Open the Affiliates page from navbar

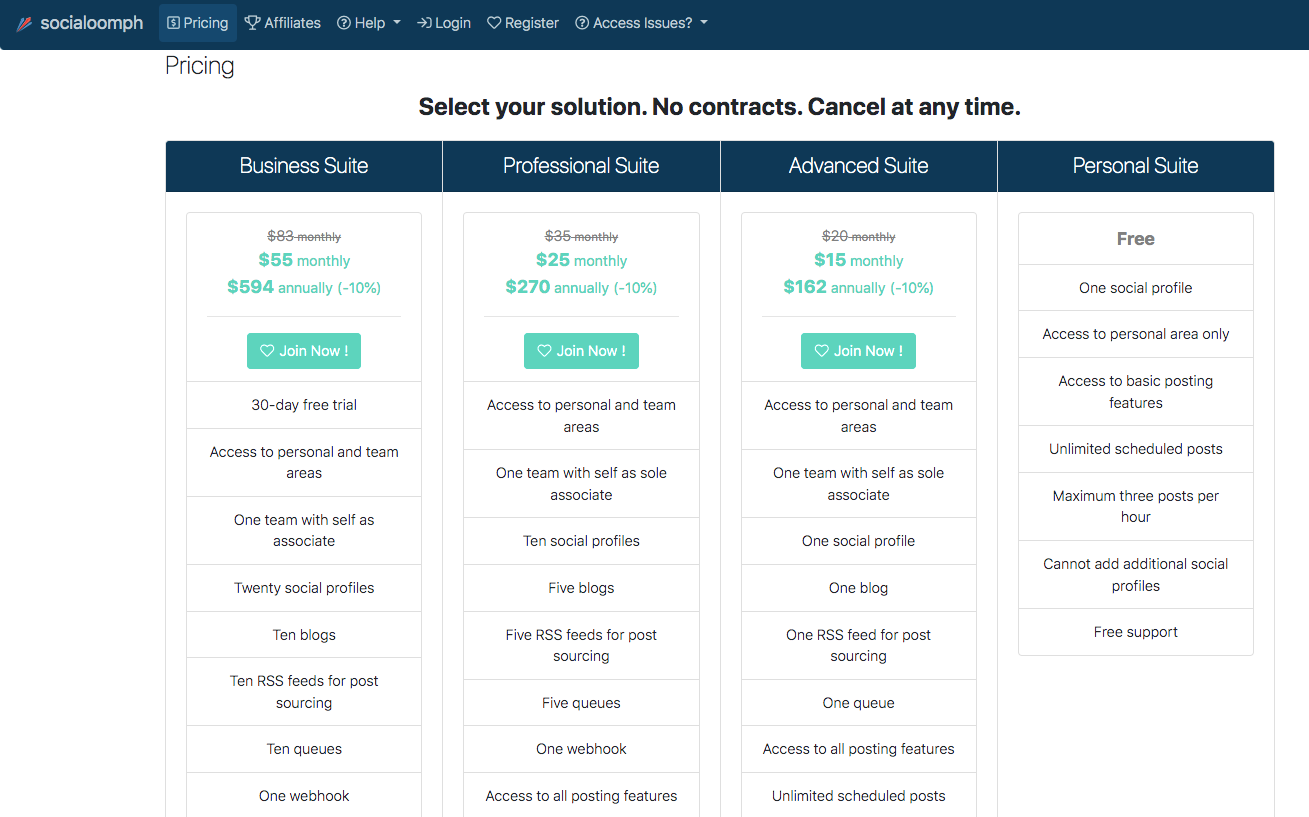(283, 22)
